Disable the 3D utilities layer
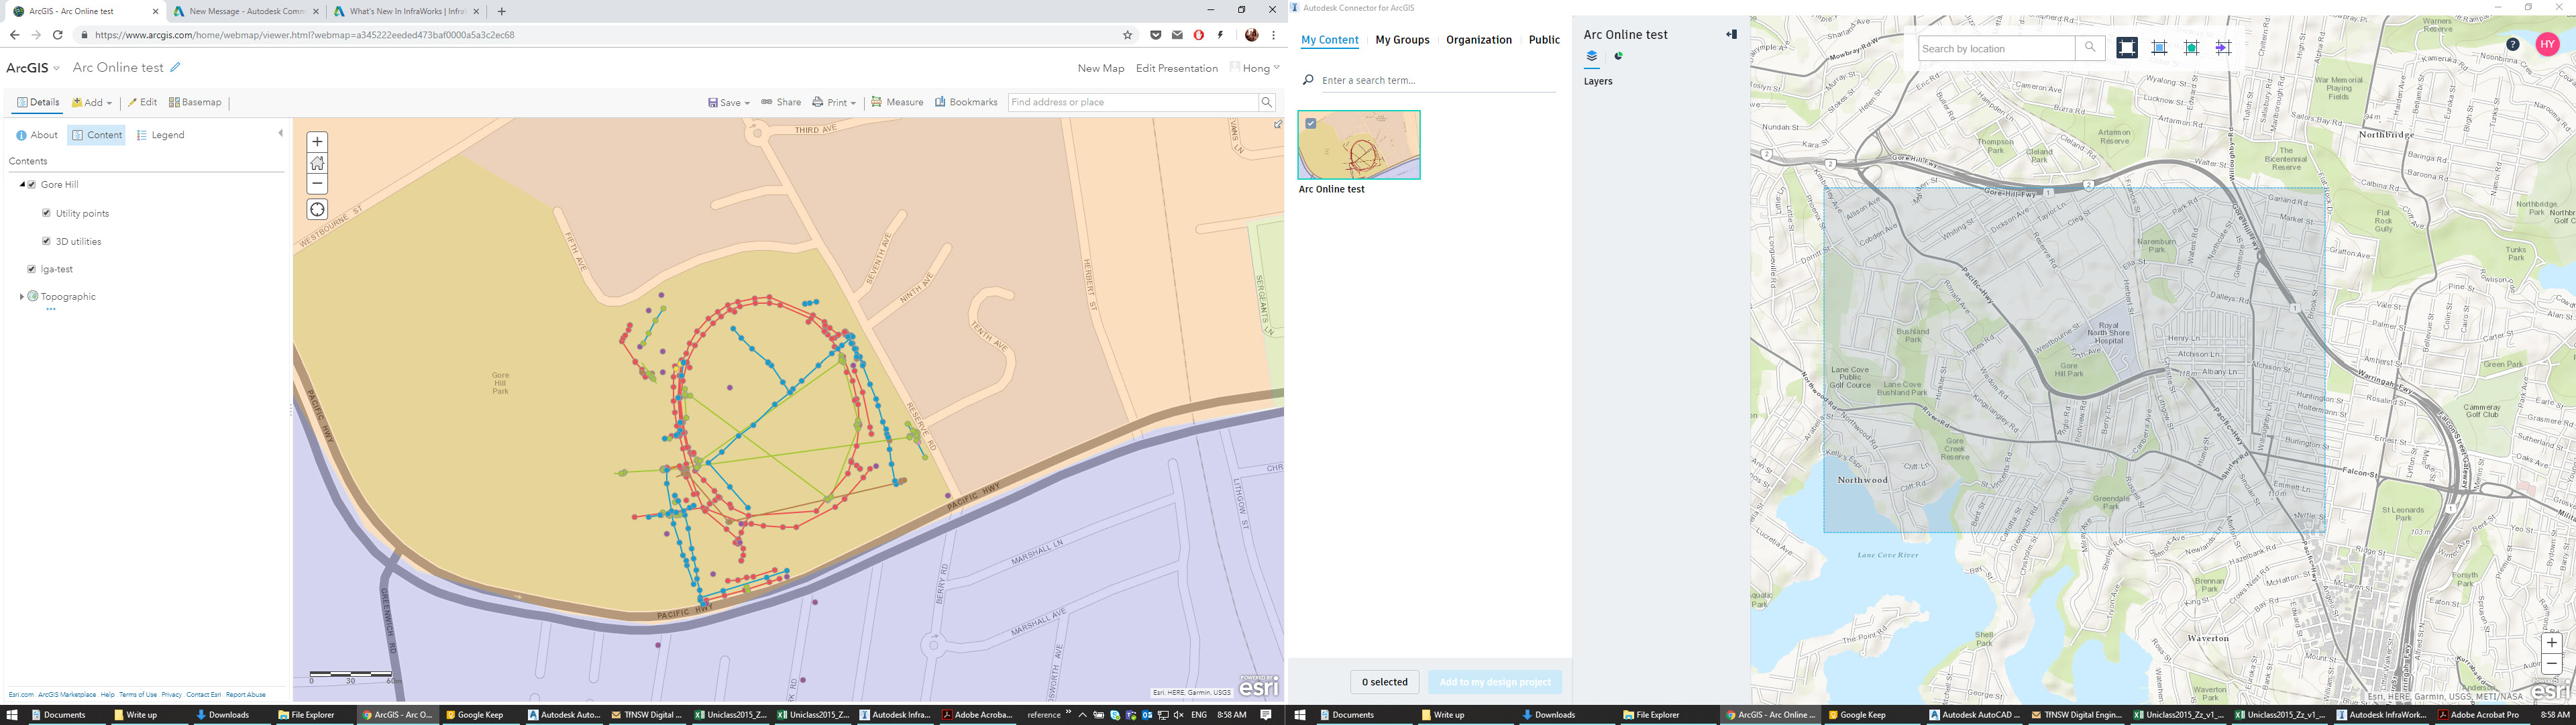Viewport: 2576px width, 725px height. 46,240
